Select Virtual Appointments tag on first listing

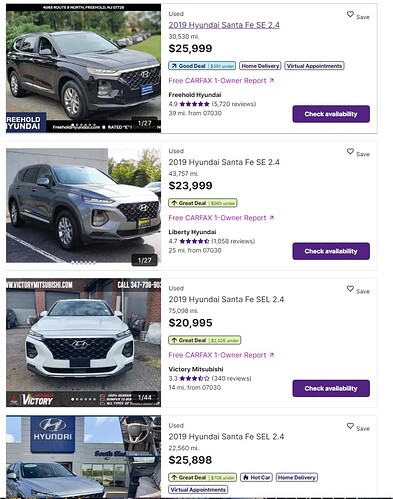pos(314,66)
